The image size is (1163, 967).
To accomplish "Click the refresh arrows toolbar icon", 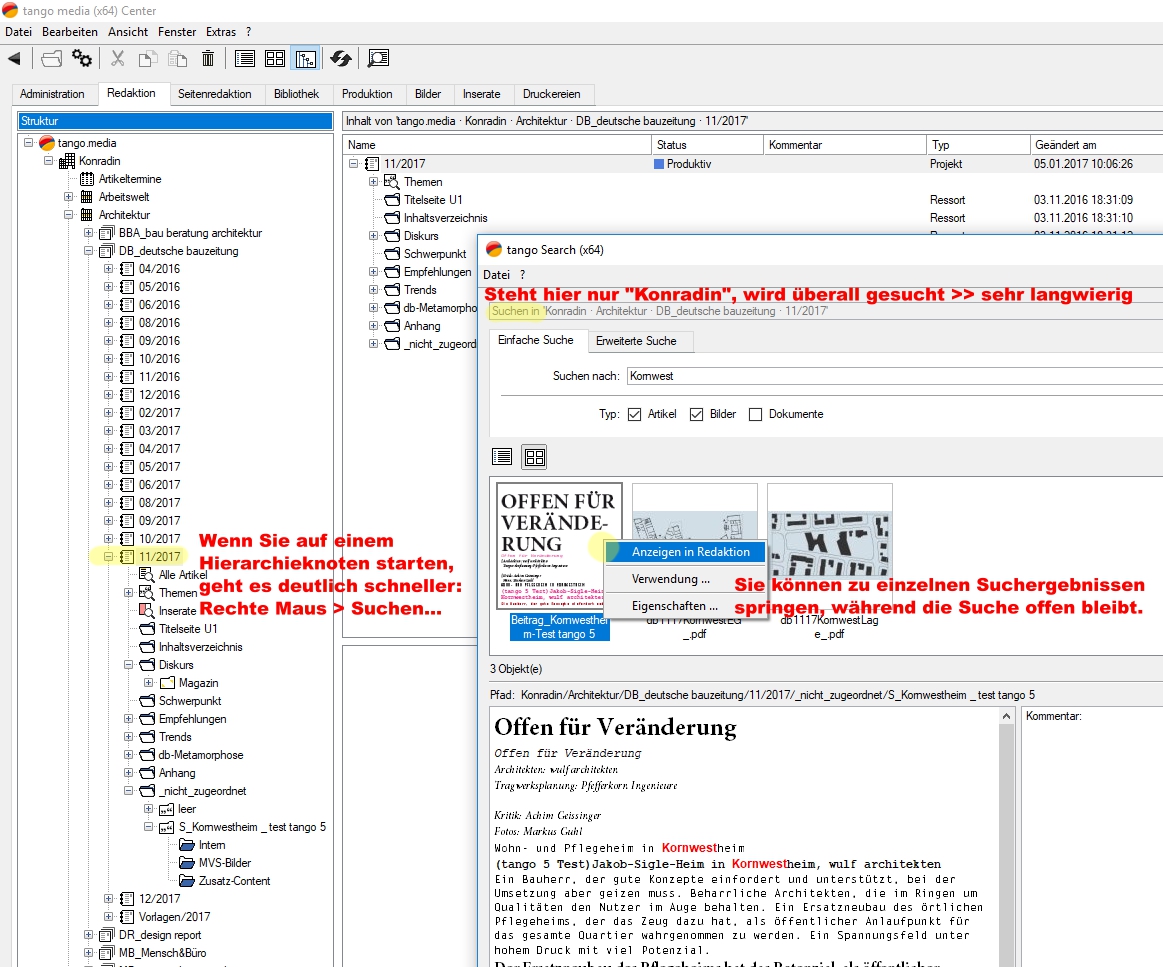I will coord(341,59).
